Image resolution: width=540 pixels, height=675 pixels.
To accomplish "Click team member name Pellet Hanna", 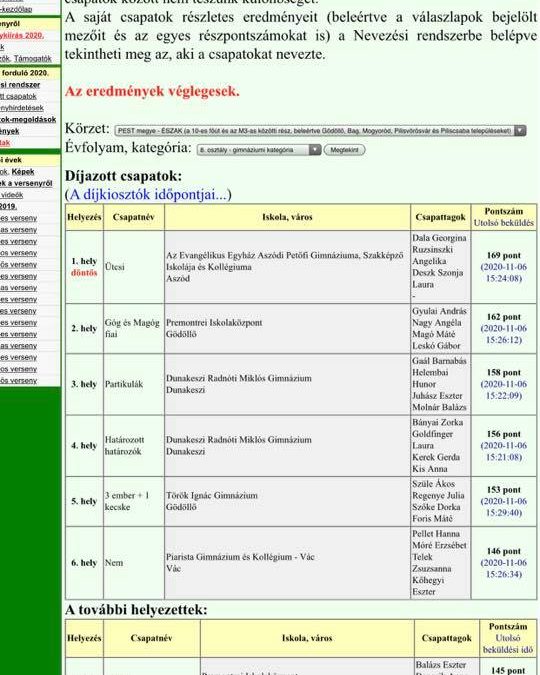I will point(436,533).
